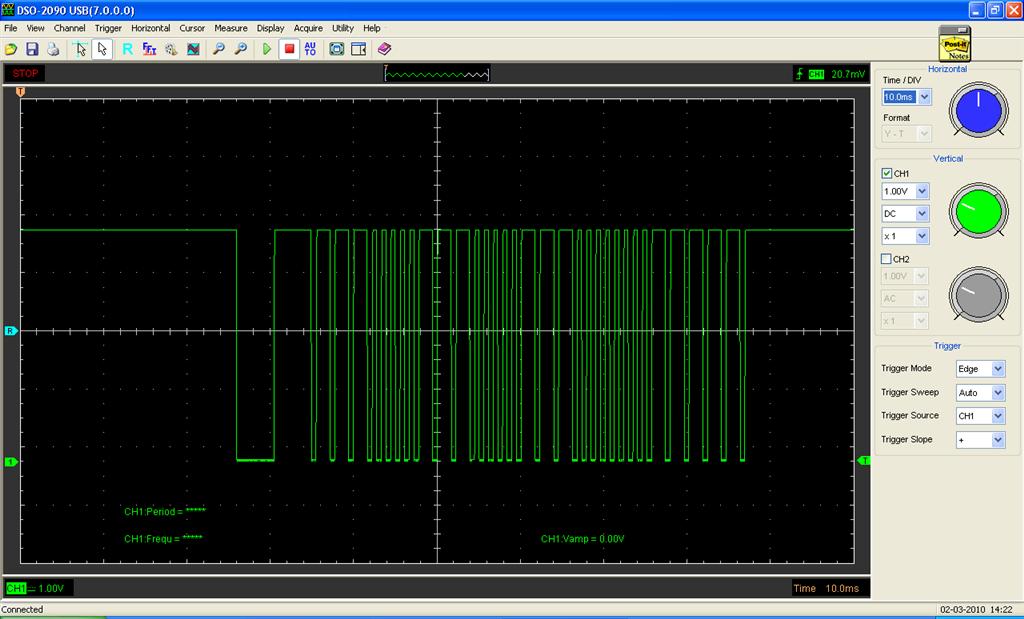The image size is (1024, 619).
Task: Enable the CH2 channel checkbox
Action: coord(887,259)
